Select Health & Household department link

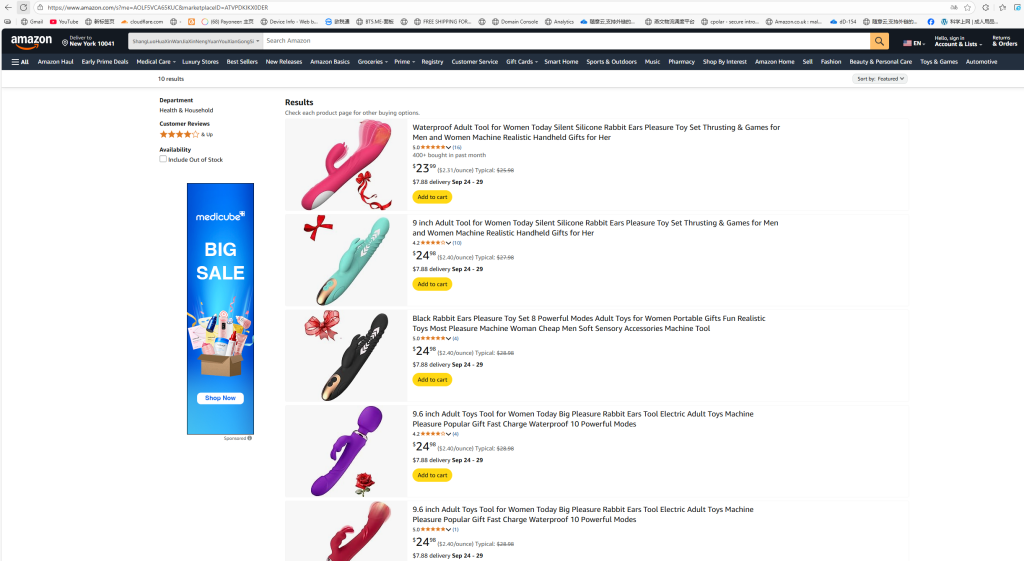coord(186,110)
